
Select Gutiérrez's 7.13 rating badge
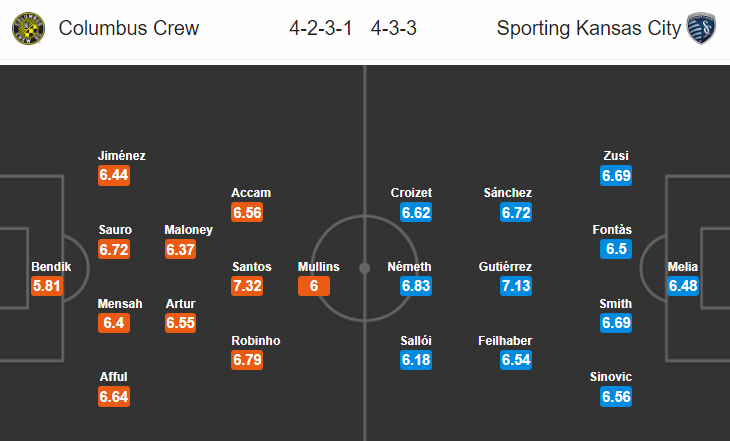tap(516, 286)
